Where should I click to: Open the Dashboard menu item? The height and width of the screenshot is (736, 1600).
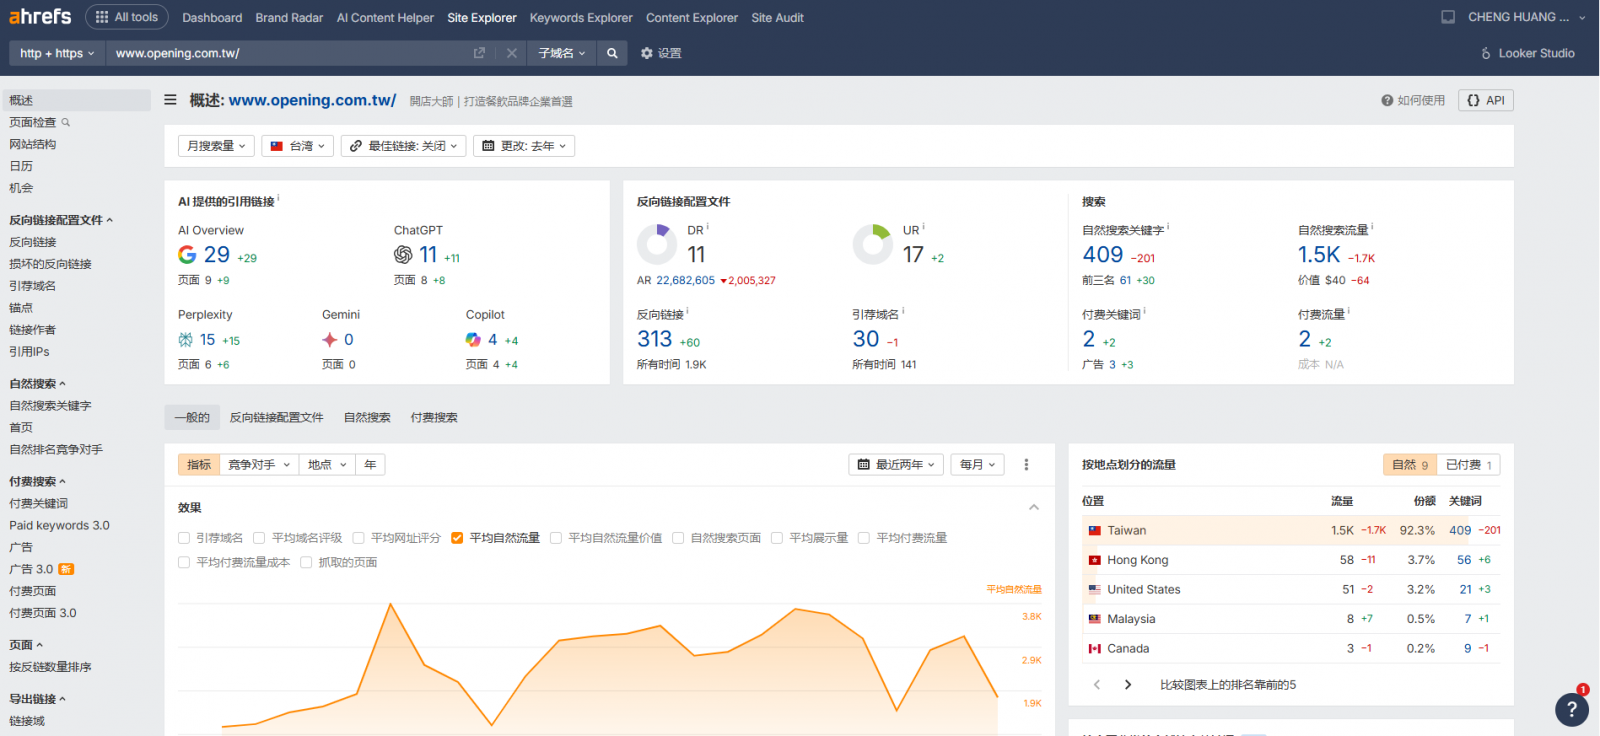[212, 17]
